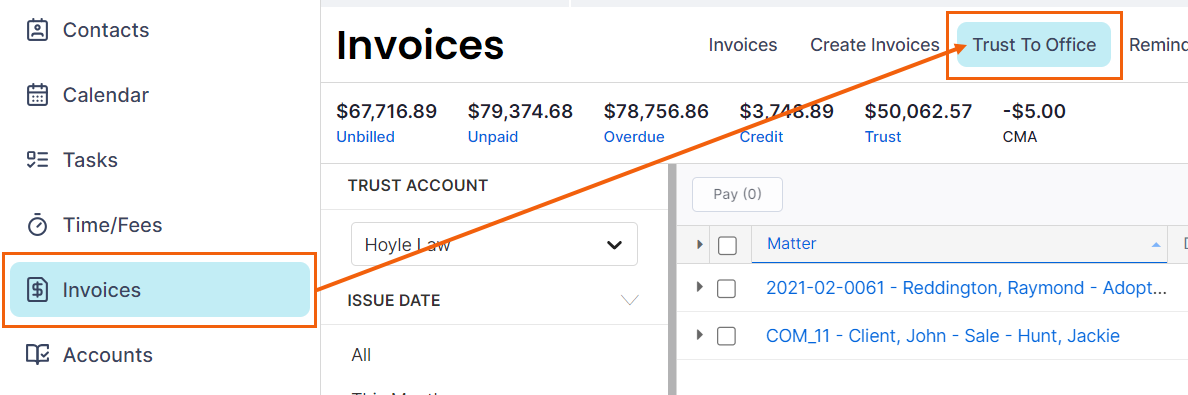Image resolution: width=1188 pixels, height=395 pixels.
Task: Open Time/Fees stopwatch icon
Action: 37,225
